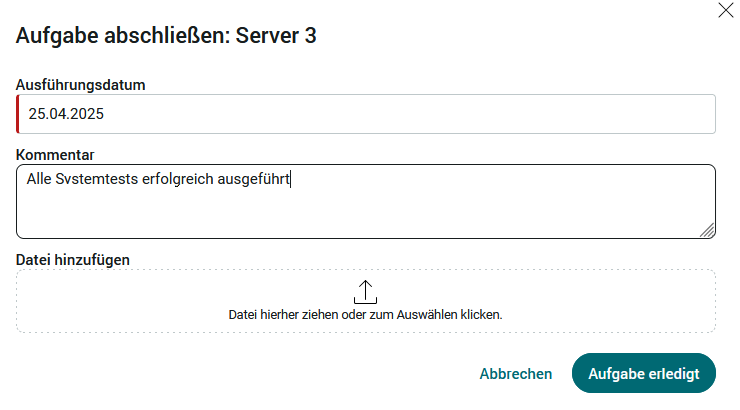Image resolution: width=740 pixels, height=410 pixels.
Task: Click the upload arrow icon
Action: 365,292
